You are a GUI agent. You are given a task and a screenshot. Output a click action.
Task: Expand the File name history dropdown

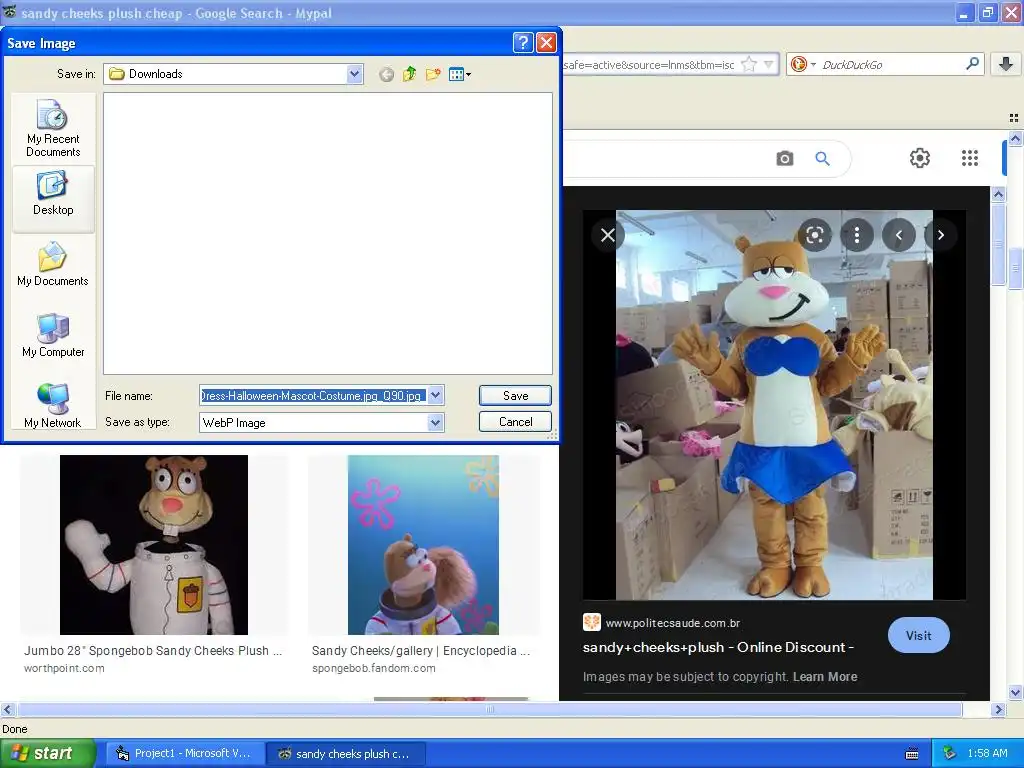[x=436, y=396]
